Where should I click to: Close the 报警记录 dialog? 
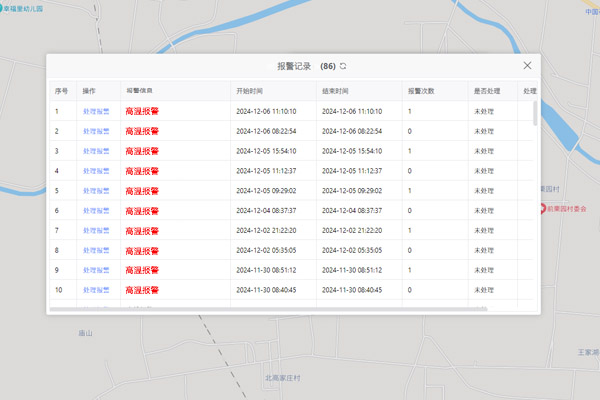528,66
